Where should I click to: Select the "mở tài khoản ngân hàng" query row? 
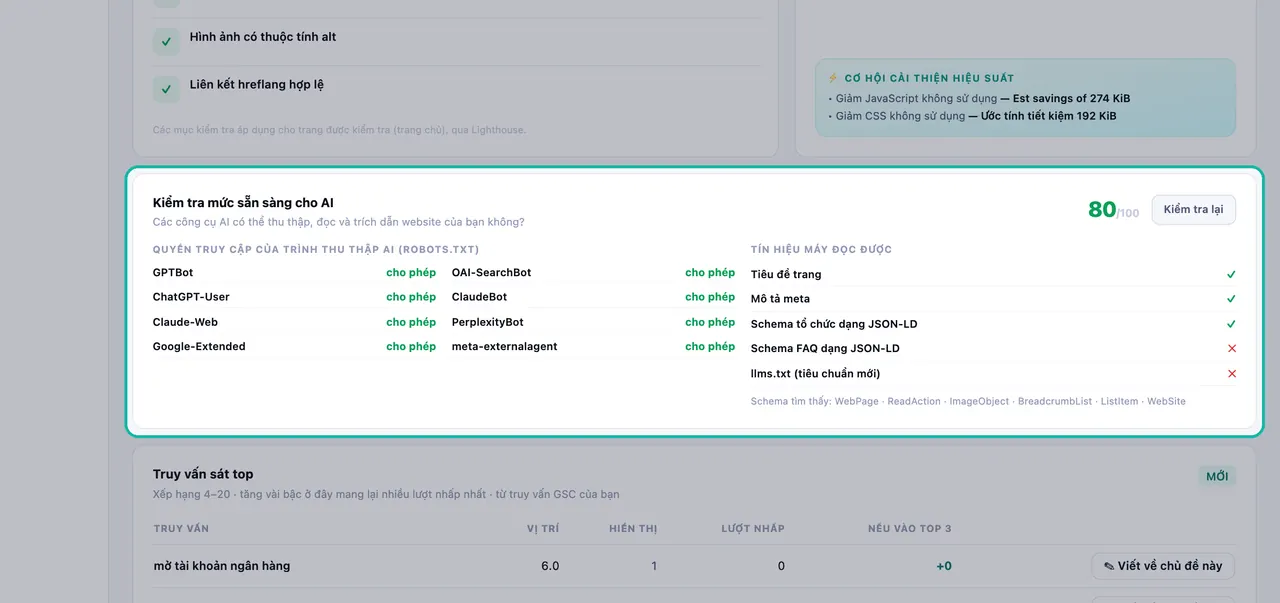tap(694, 566)
